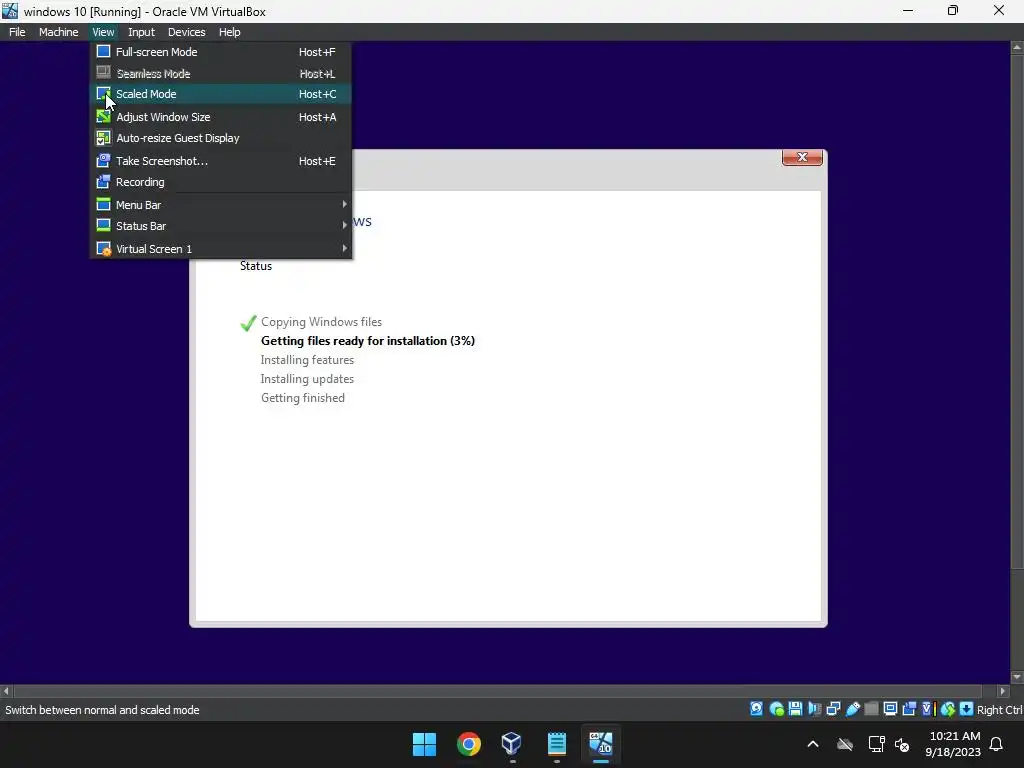Expand the Virtual Screen 1 submenu arrow
1024x768 pixels.
point(344,248)
